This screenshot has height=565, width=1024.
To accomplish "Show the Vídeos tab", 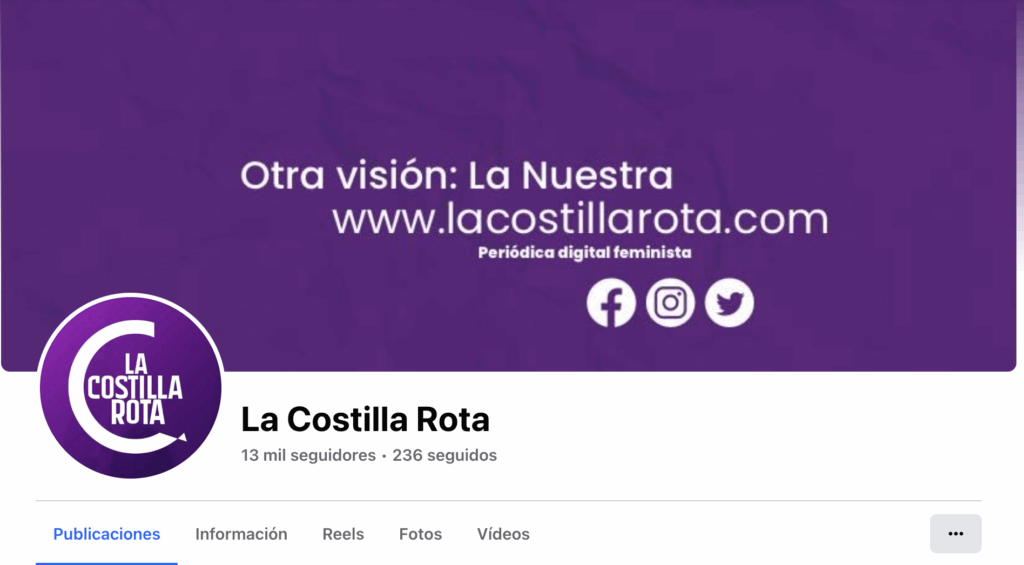I will coord(503,534).
